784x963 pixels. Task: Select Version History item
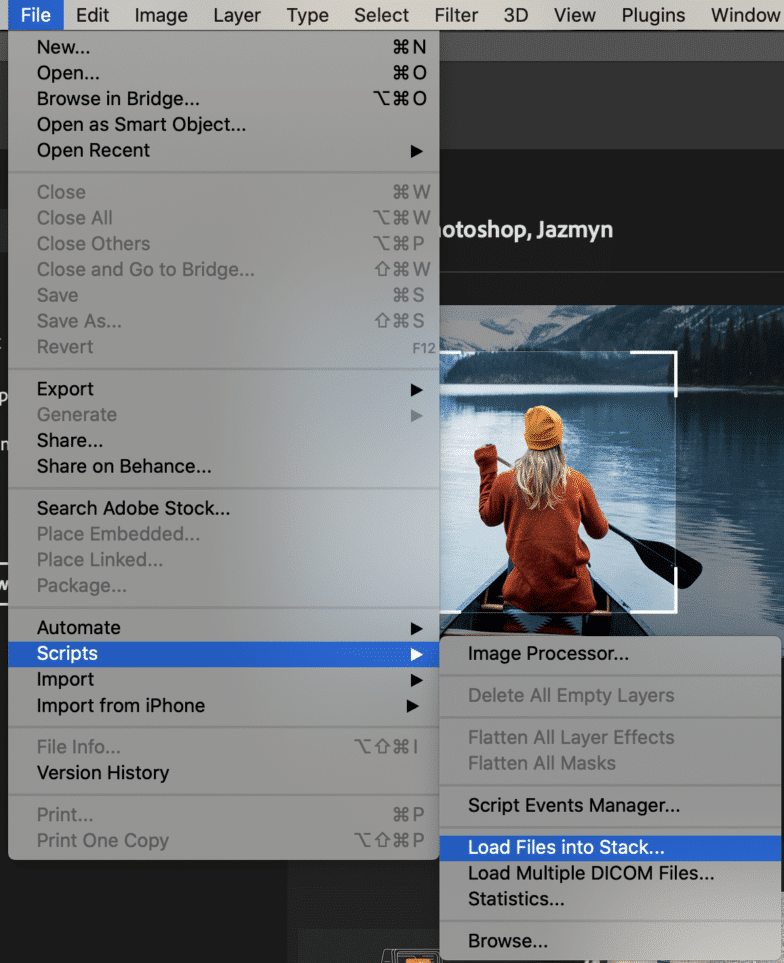pyautogui.click(x=103, y=773)
